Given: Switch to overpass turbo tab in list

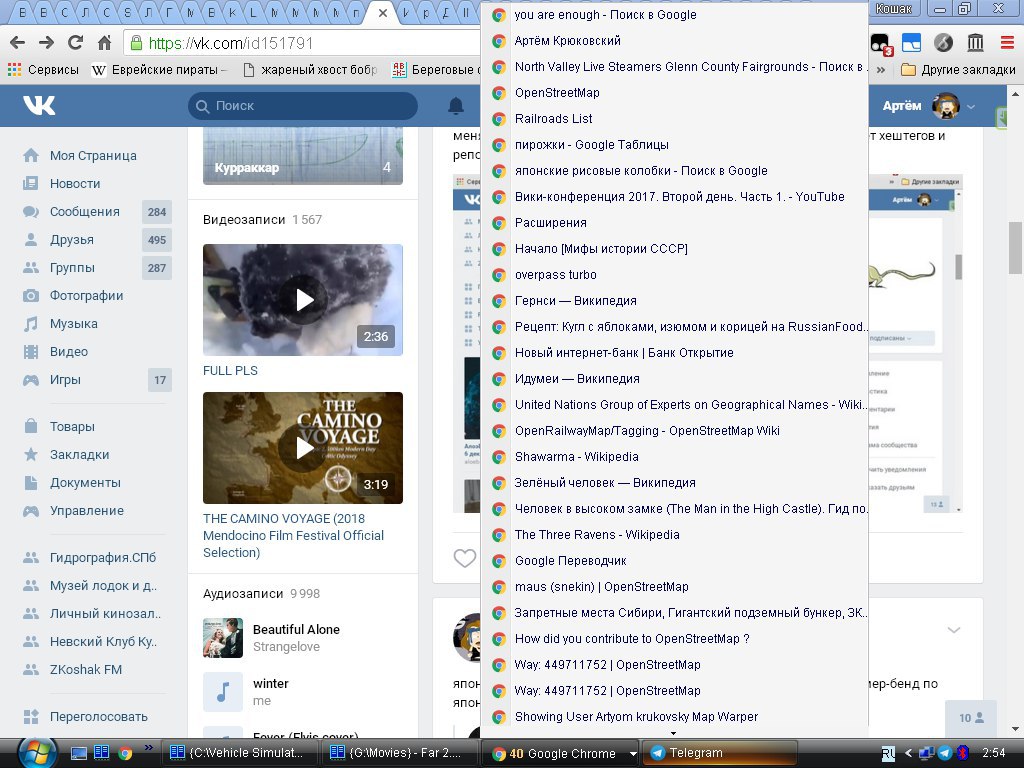Looking at the screenshot, I should 674,275.
